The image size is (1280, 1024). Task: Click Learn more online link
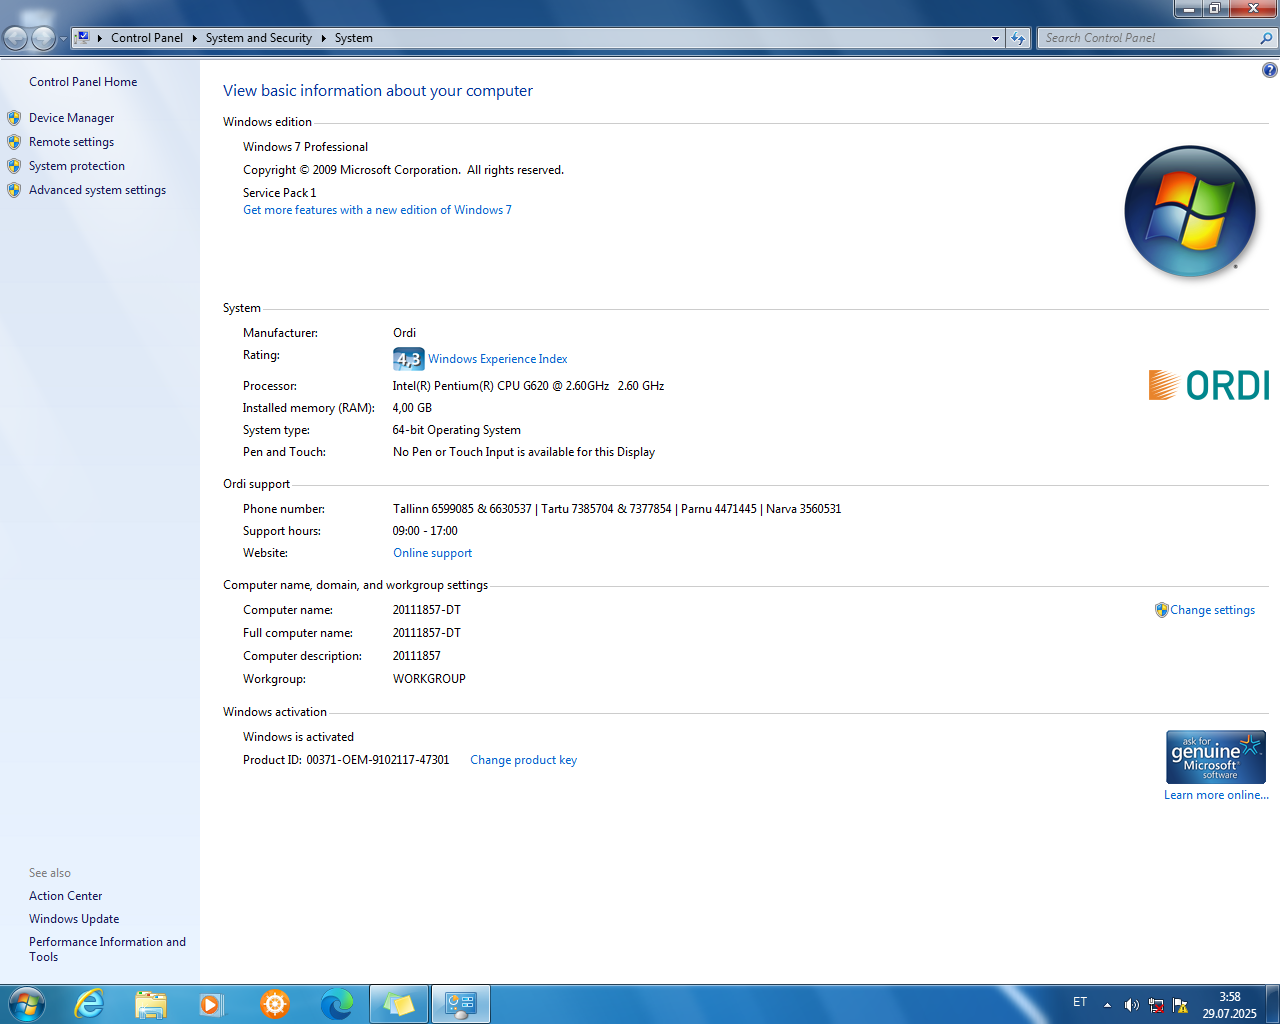(1216, 795)
